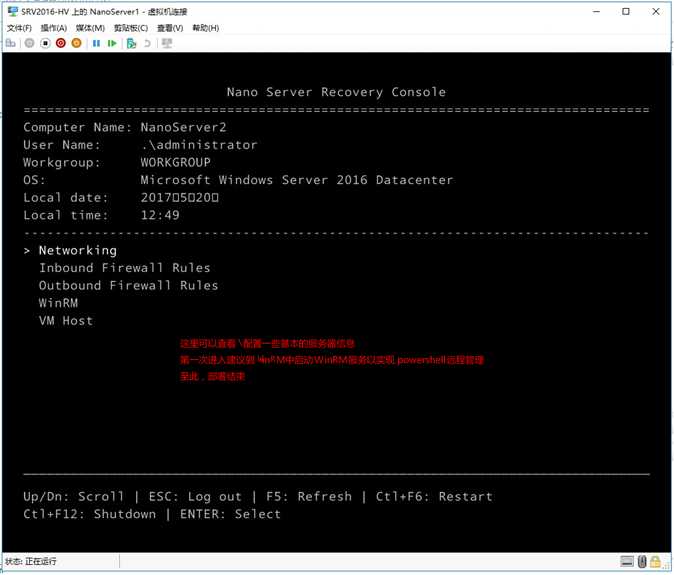Image resolution: width=674 pixels, height=575 pixels.
Task: Click the Ctrl+Alt+Del toolbar icon
Action: (11, 43)
